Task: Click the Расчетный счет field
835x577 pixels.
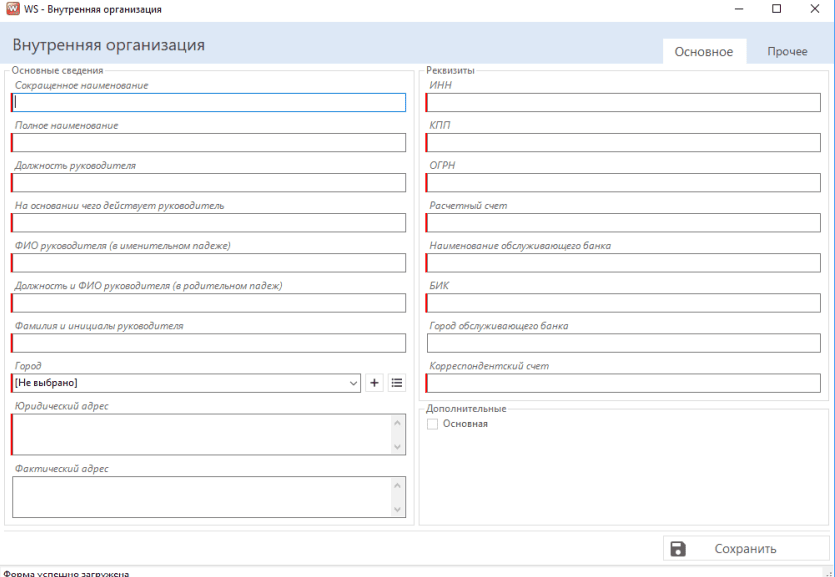Action: coord(624,222)
